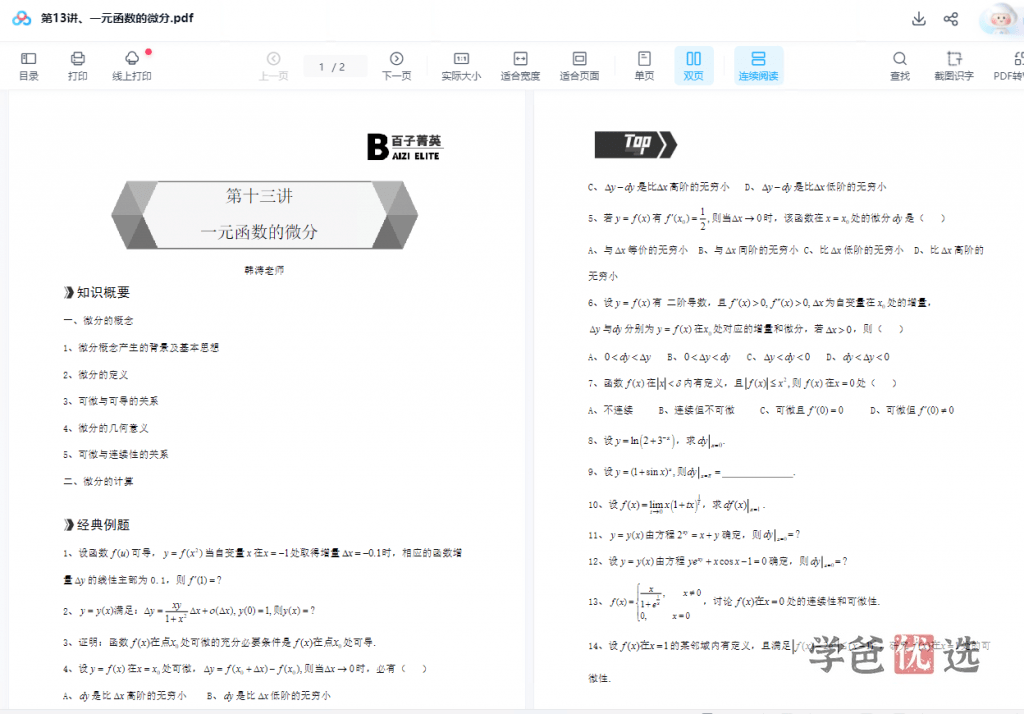The width and height of the screenshot is (1024, 714).
Task: Click the Top banner on right page
Action: 635,144
